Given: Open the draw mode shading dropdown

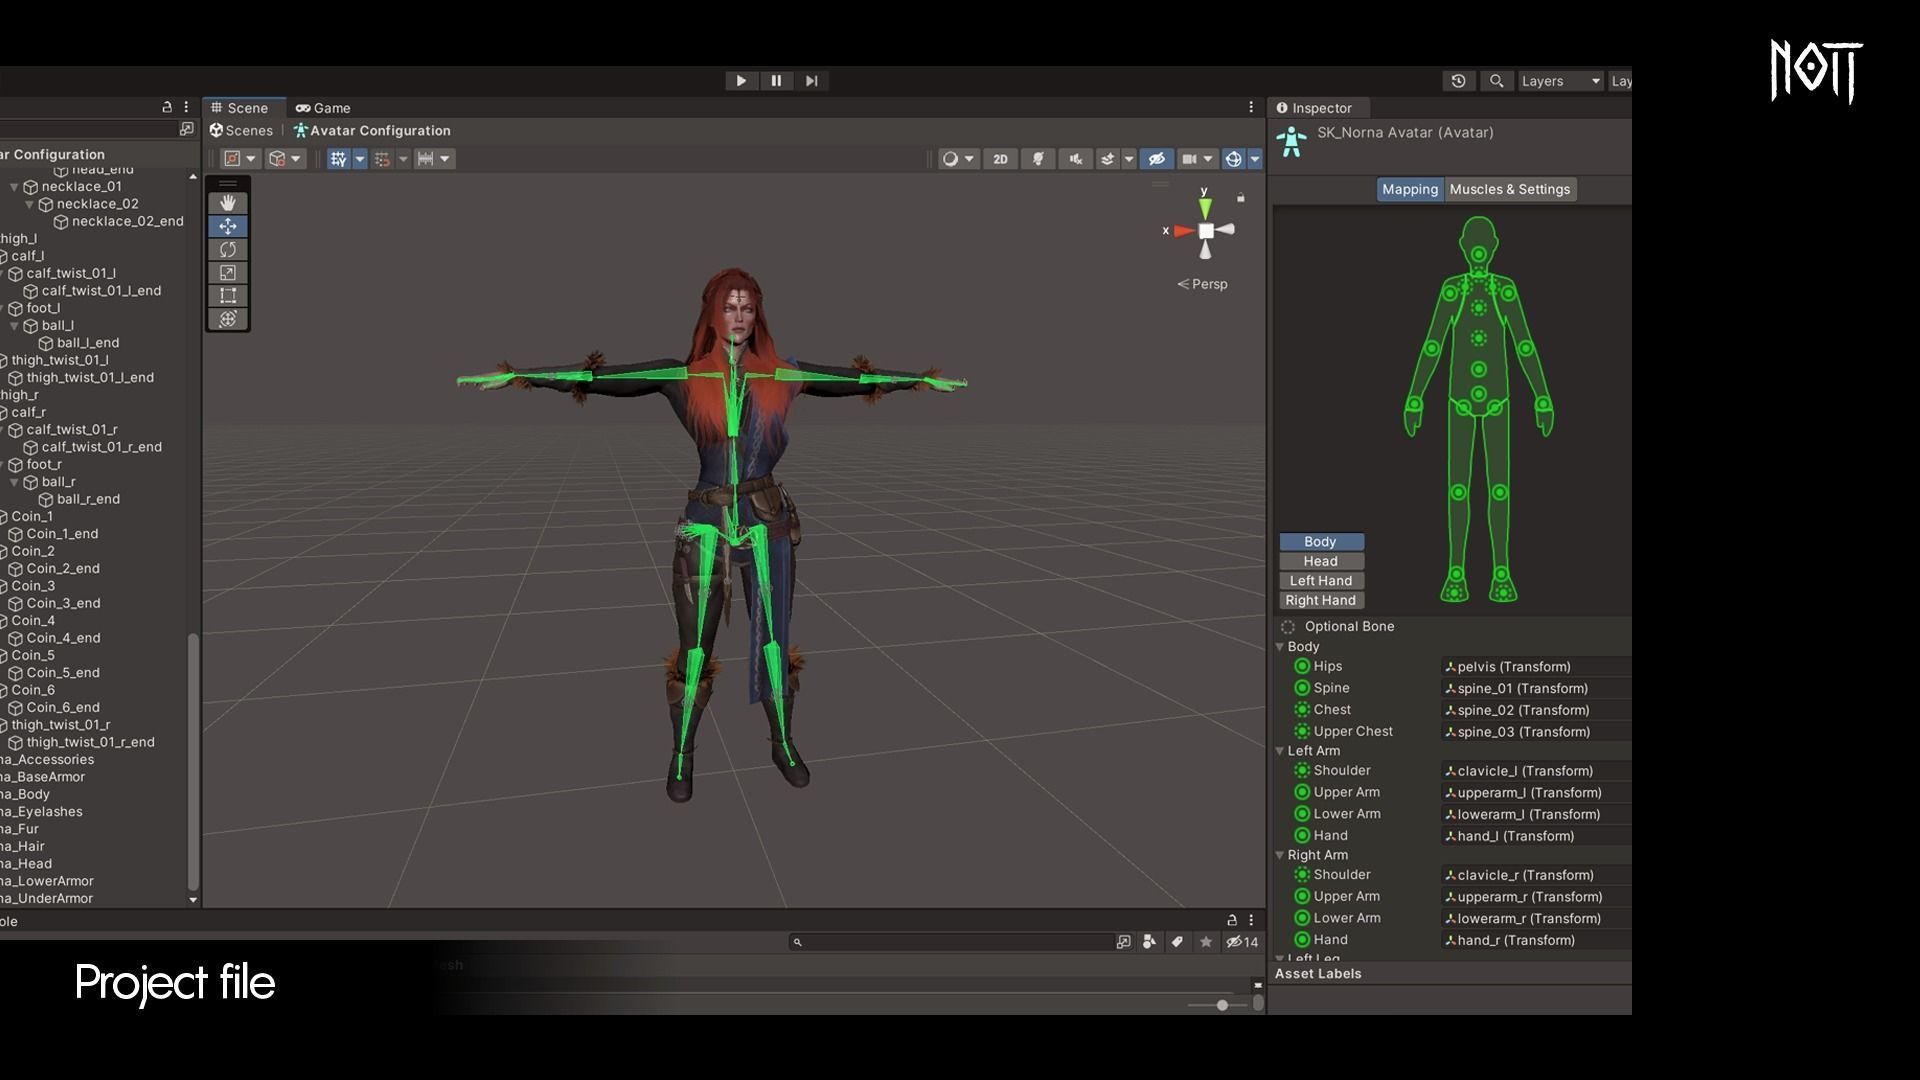Looking at the screenshot, I should 958,159.
